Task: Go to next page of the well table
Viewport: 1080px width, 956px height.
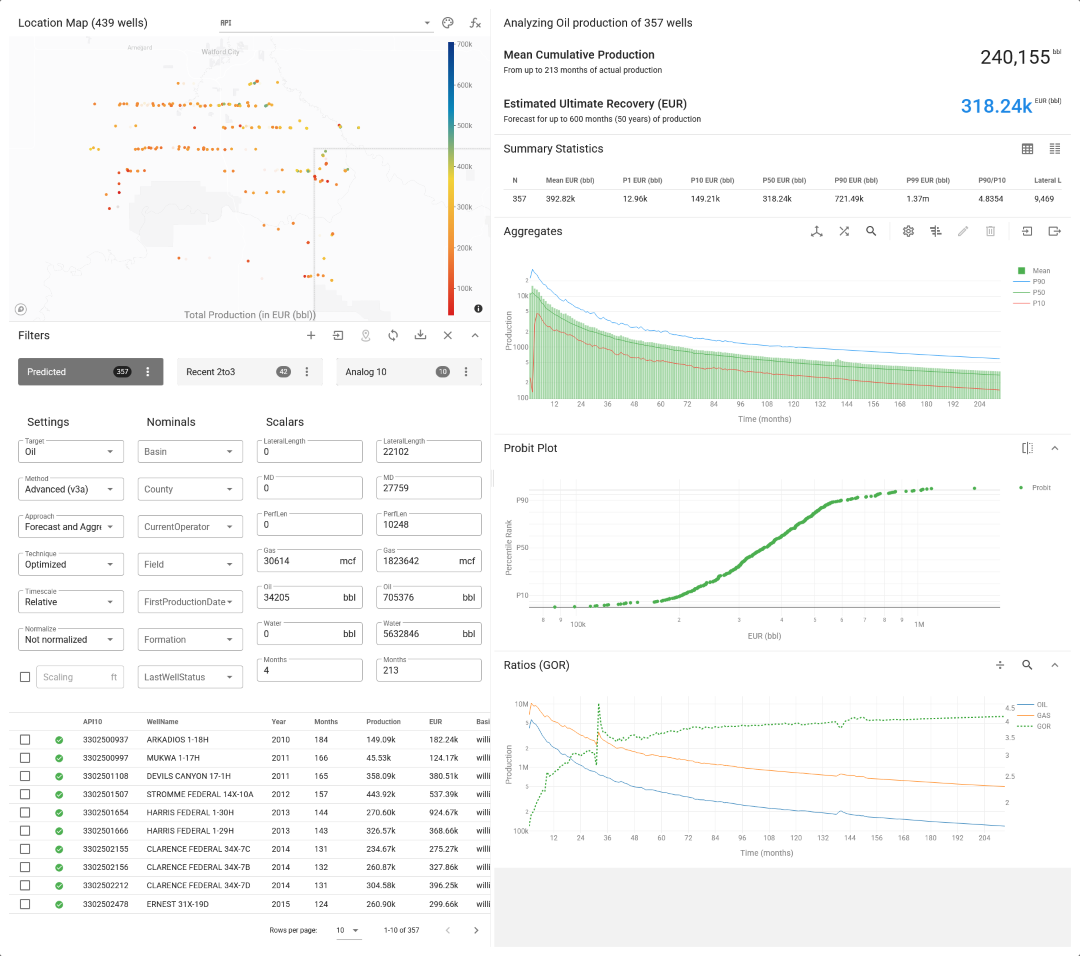Action: (475, 929)
